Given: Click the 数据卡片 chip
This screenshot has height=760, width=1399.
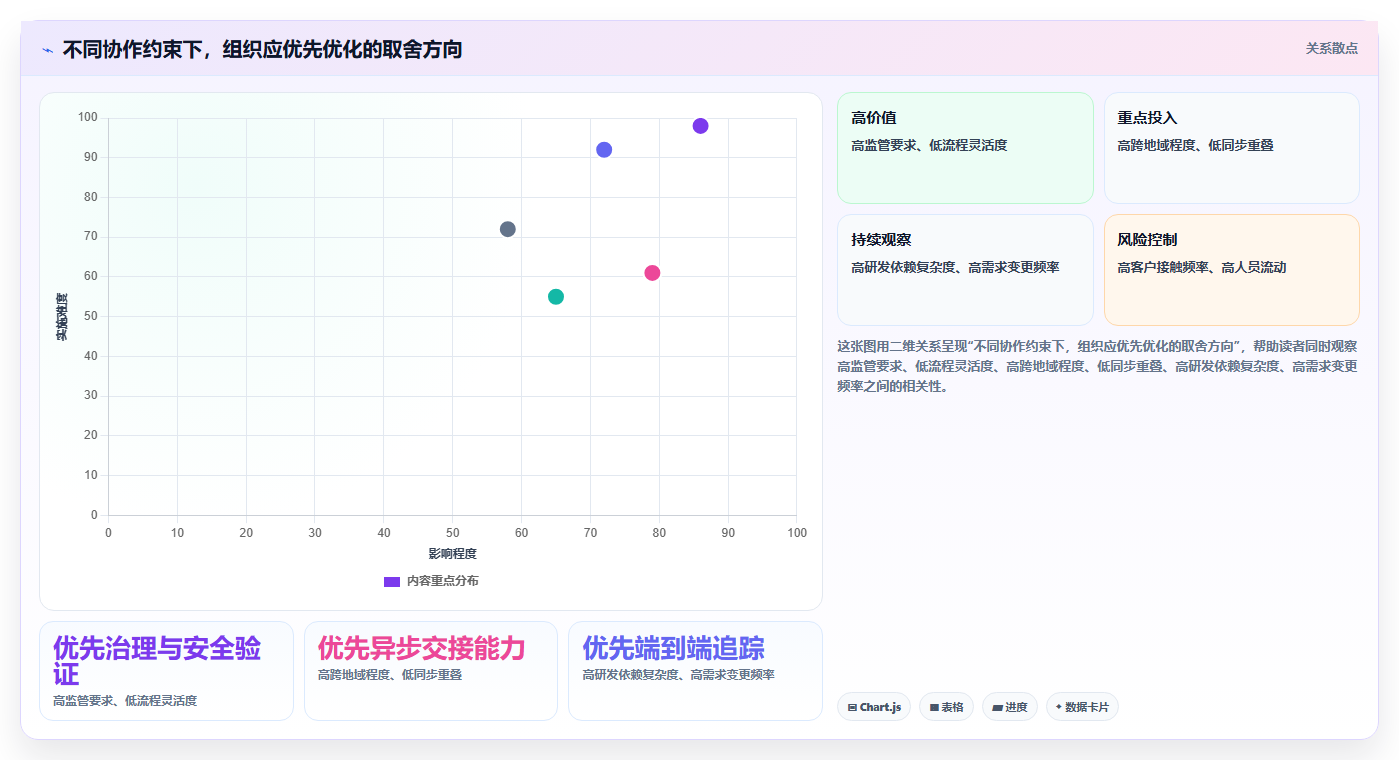Looking at the screenshot, I should coord(1082,707).
